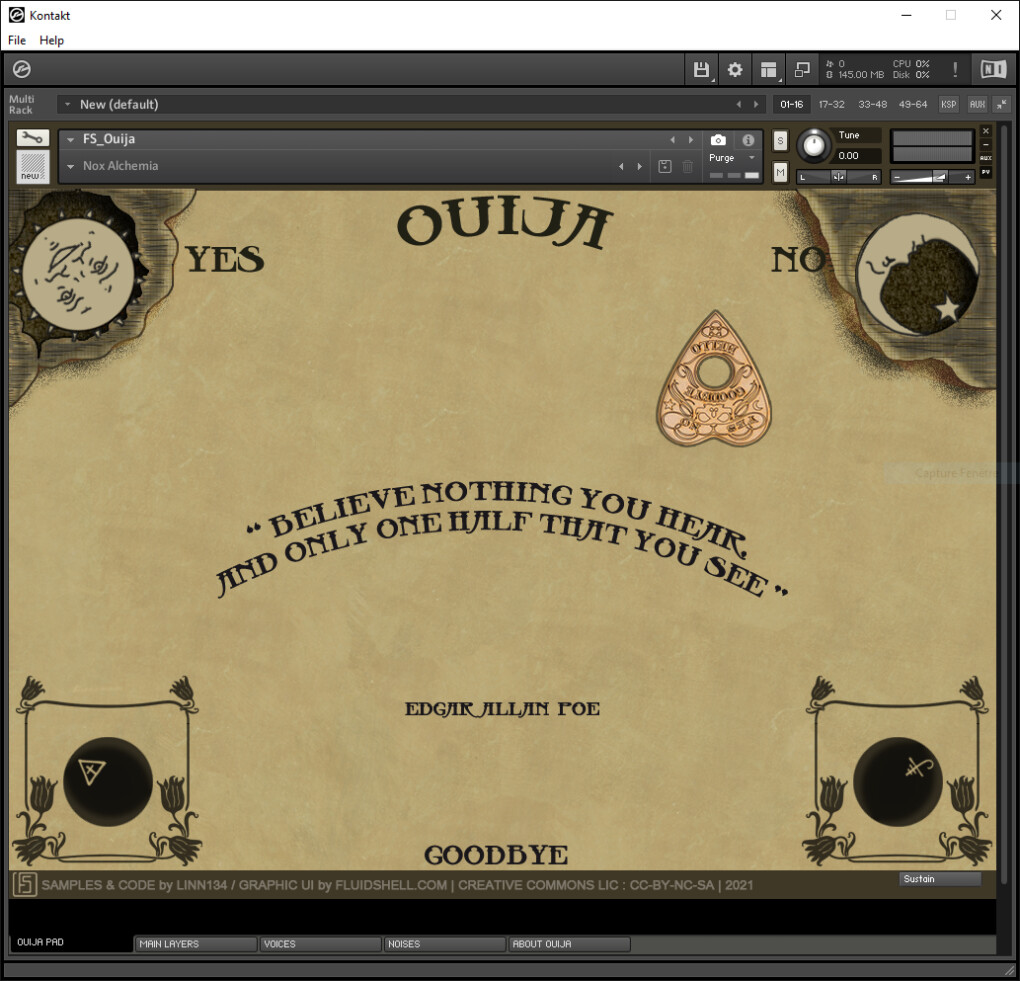
Task: Remove the instrument with the X button
Action: pos(986,131)
